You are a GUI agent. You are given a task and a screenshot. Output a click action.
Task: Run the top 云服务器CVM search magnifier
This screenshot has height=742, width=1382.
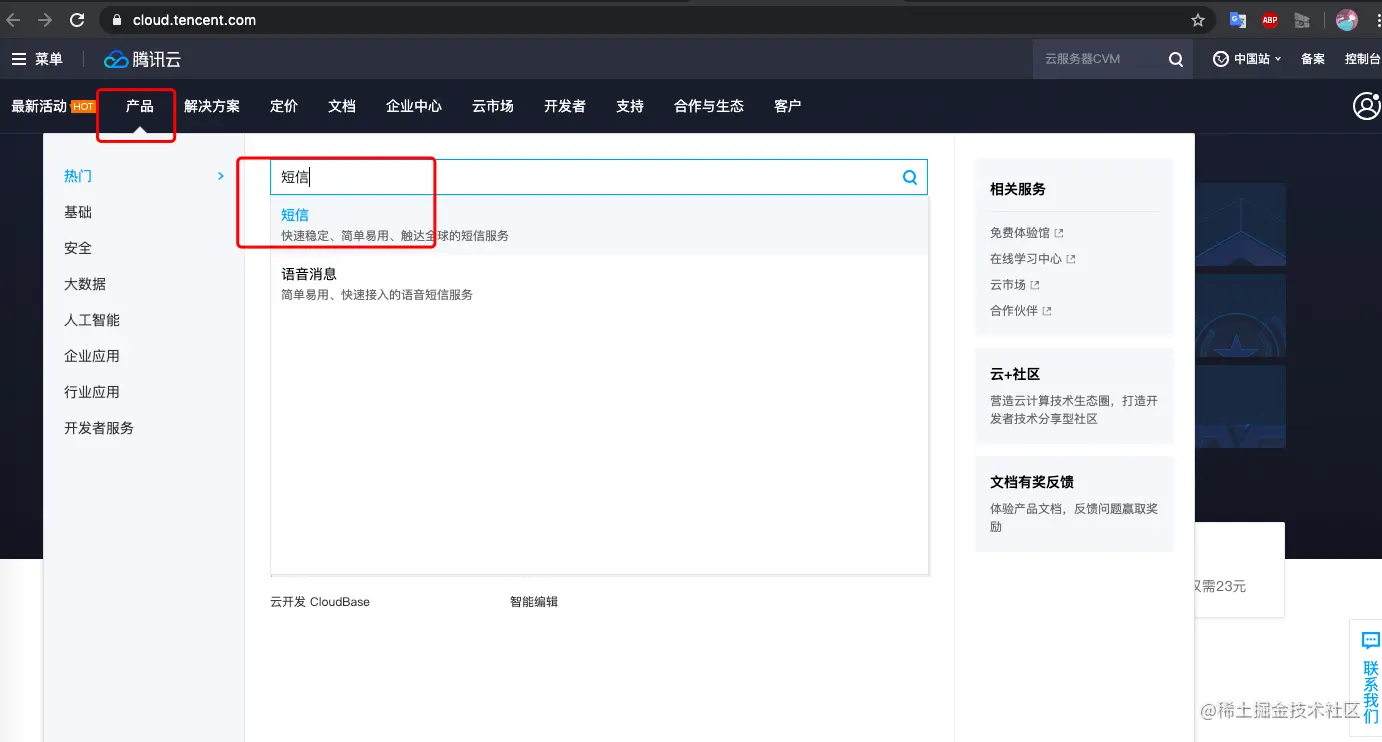1176,59
